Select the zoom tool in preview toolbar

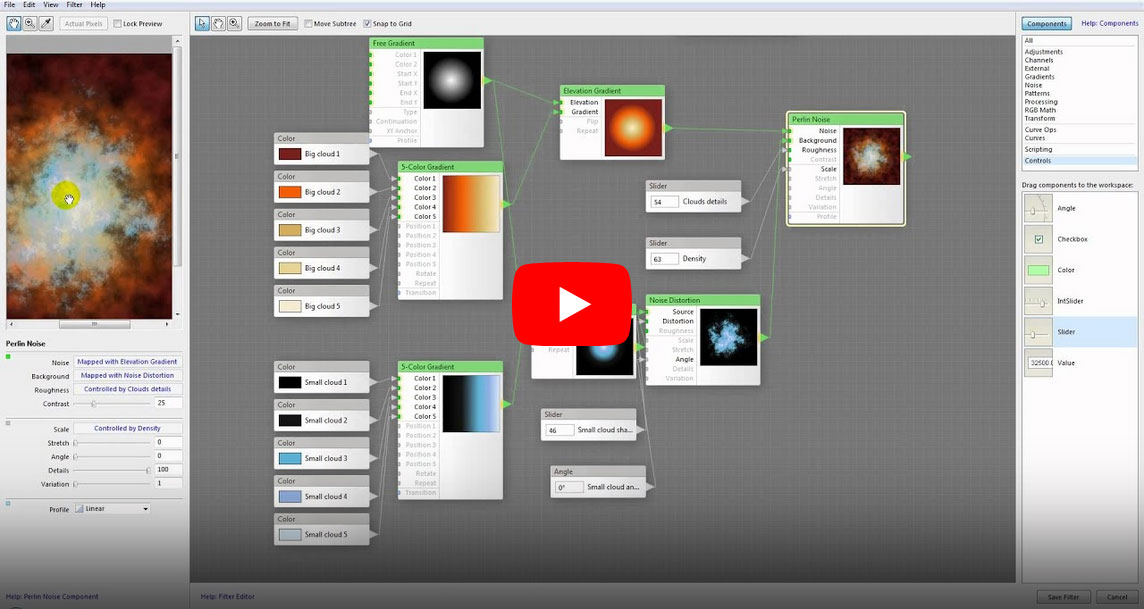30,23
